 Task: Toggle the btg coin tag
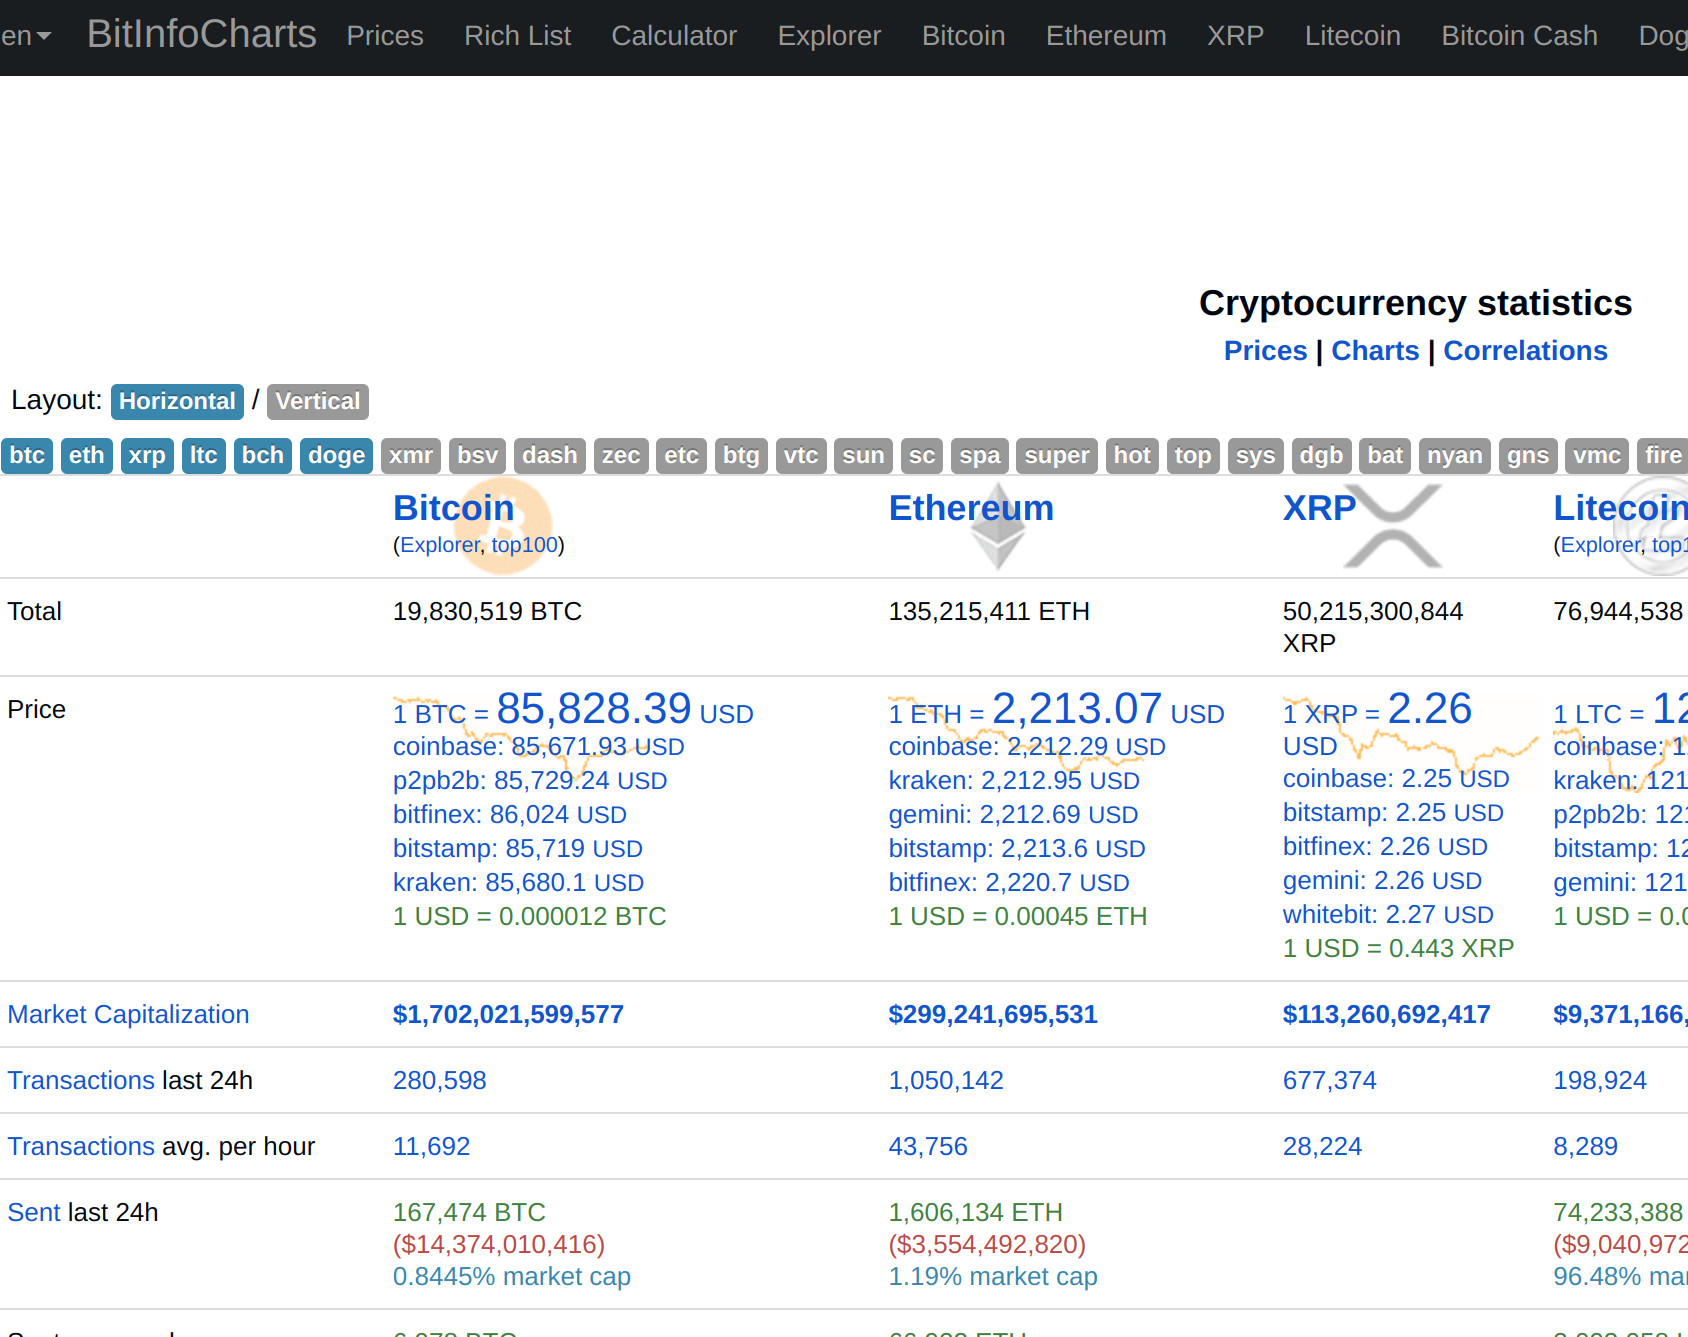[x=741, y=456]
